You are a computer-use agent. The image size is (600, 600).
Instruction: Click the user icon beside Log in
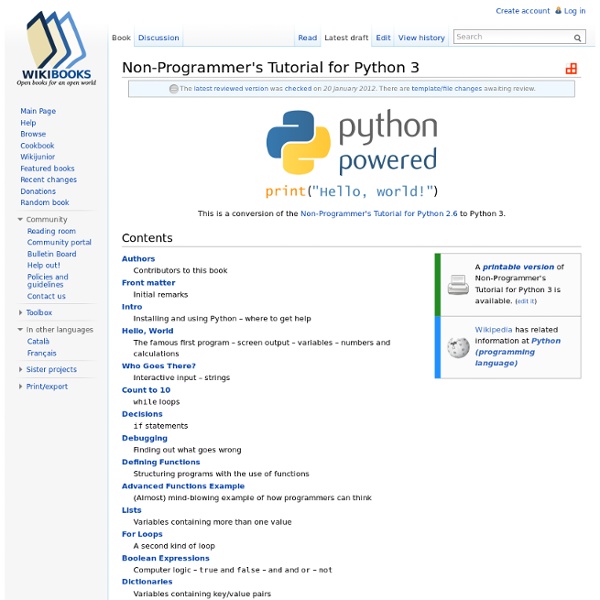click(x=558, y=10)
